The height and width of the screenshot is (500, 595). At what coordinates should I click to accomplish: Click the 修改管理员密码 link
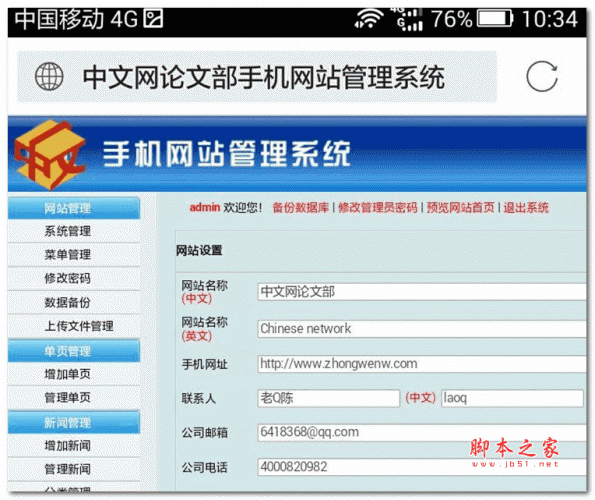coord(378,208)
